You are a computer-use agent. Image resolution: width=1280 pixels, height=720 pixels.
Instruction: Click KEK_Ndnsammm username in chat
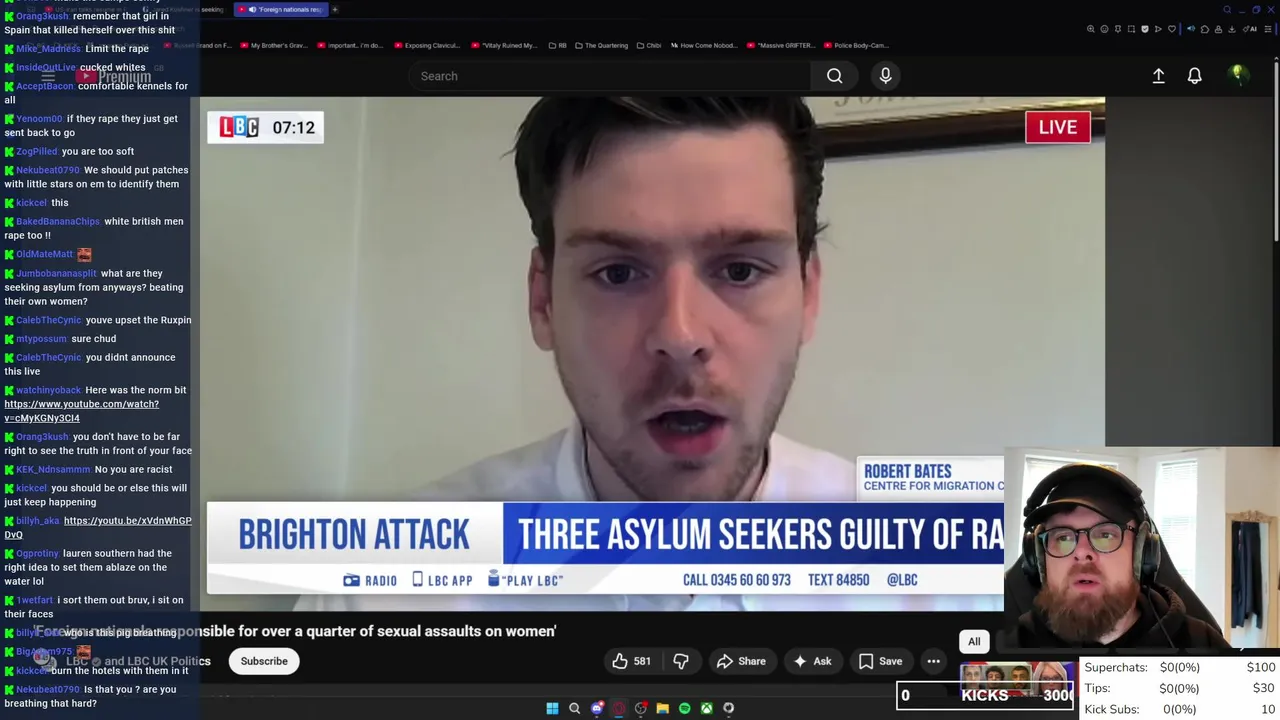(53, 469)
